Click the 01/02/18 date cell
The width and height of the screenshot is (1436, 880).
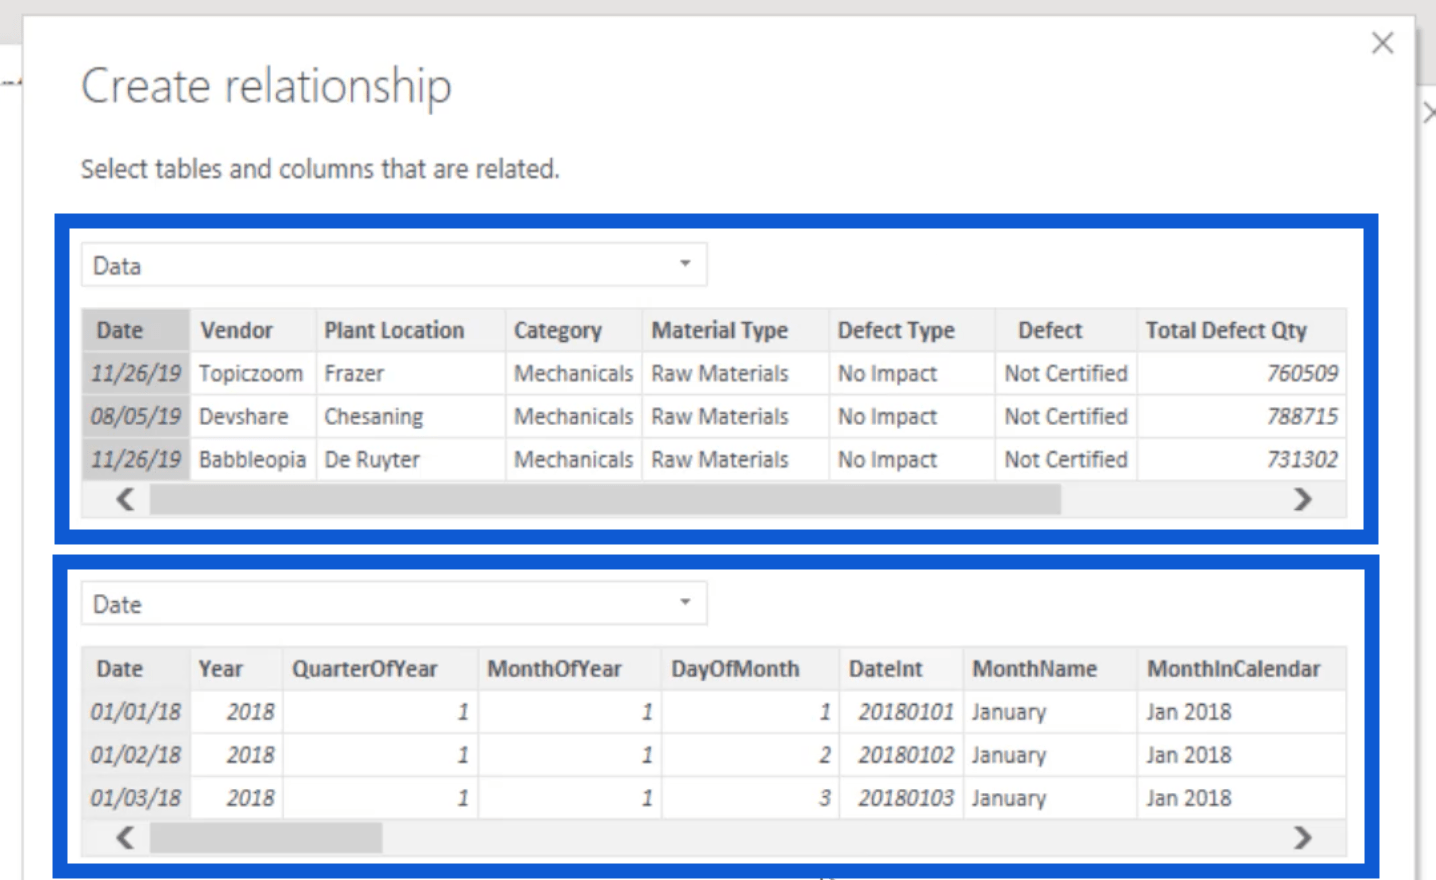135,755
